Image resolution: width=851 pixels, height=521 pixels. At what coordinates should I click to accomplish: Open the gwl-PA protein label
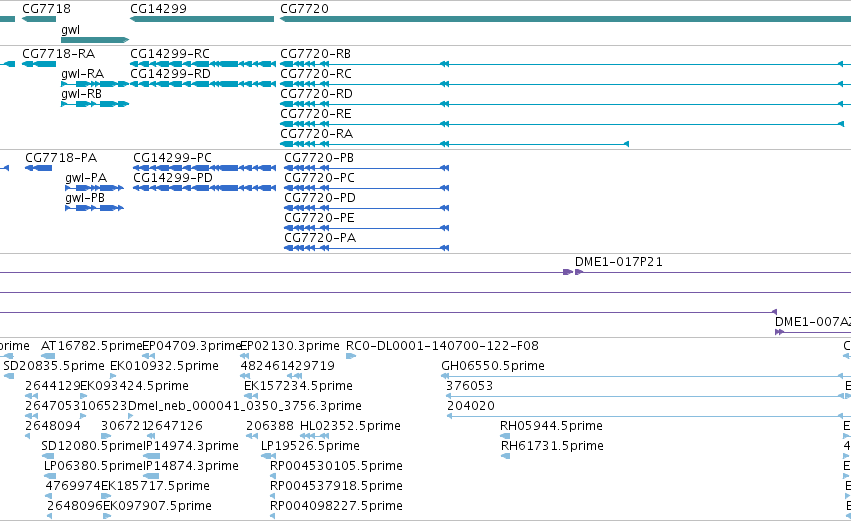tap(86, 178)
